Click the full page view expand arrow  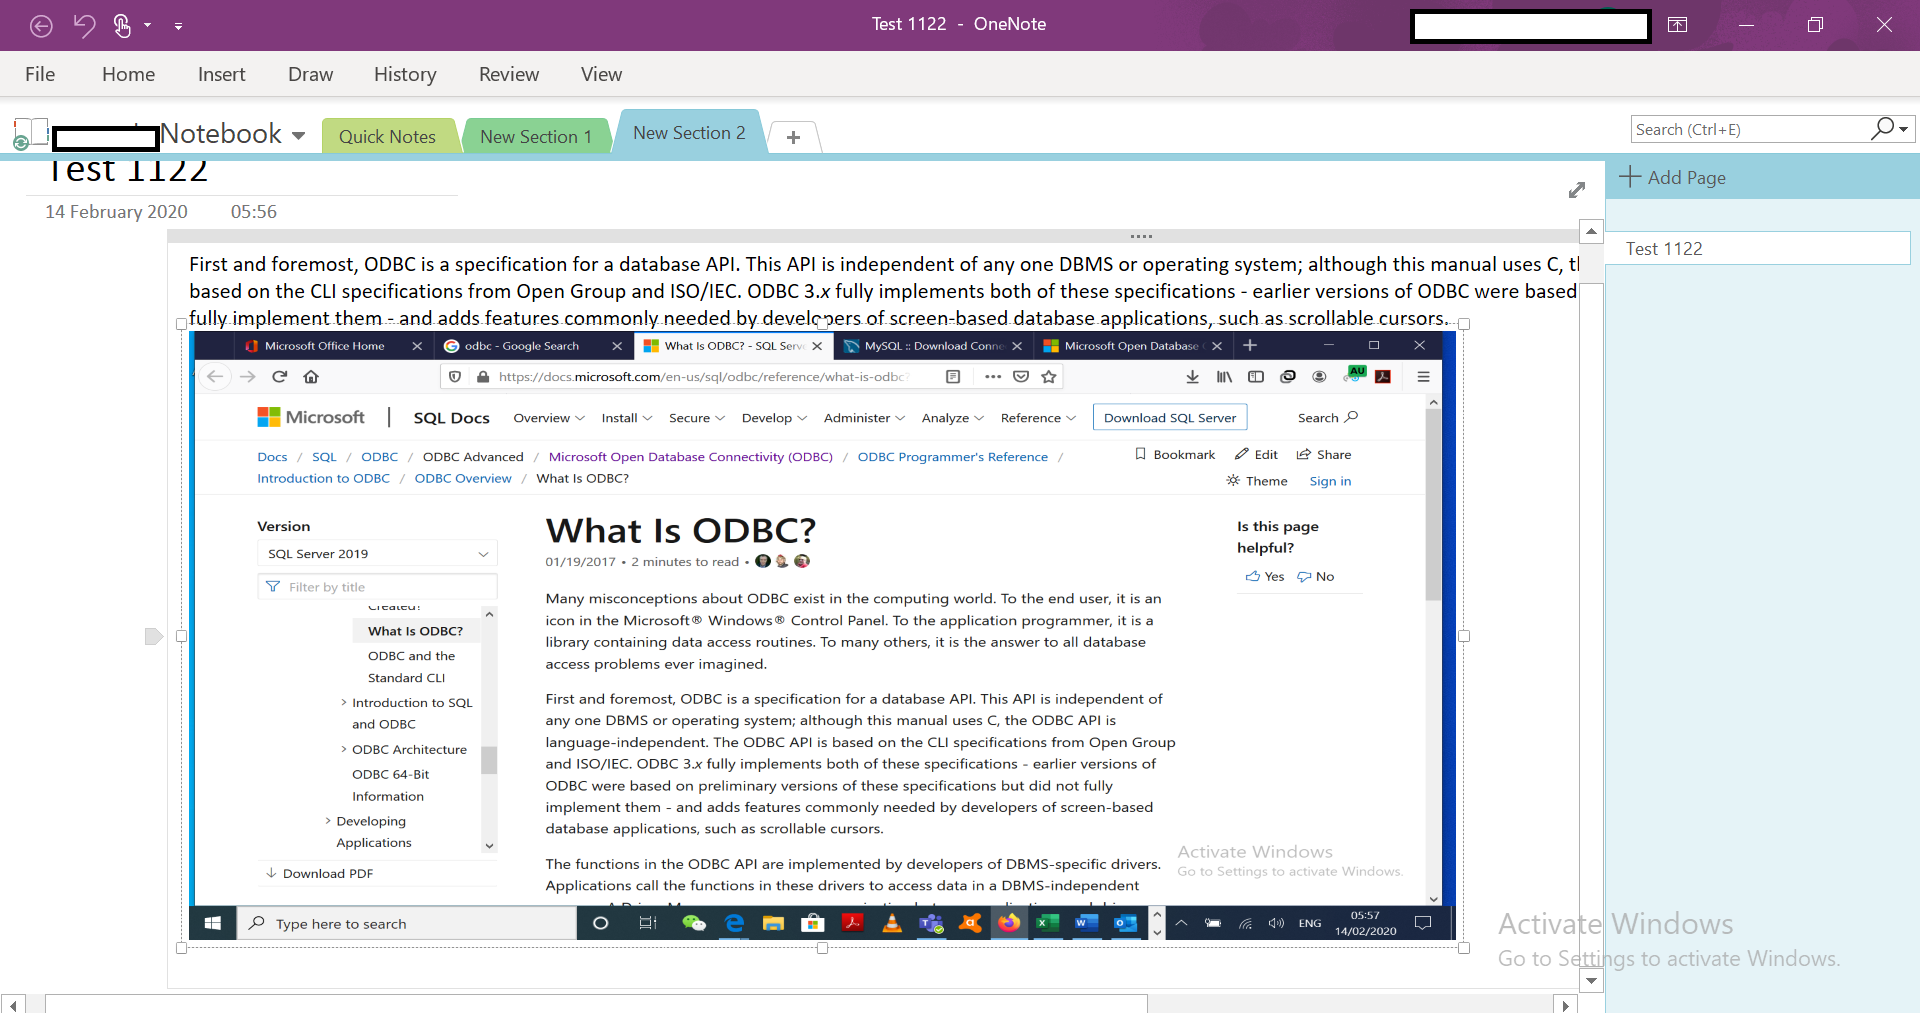pos(1577,190)
